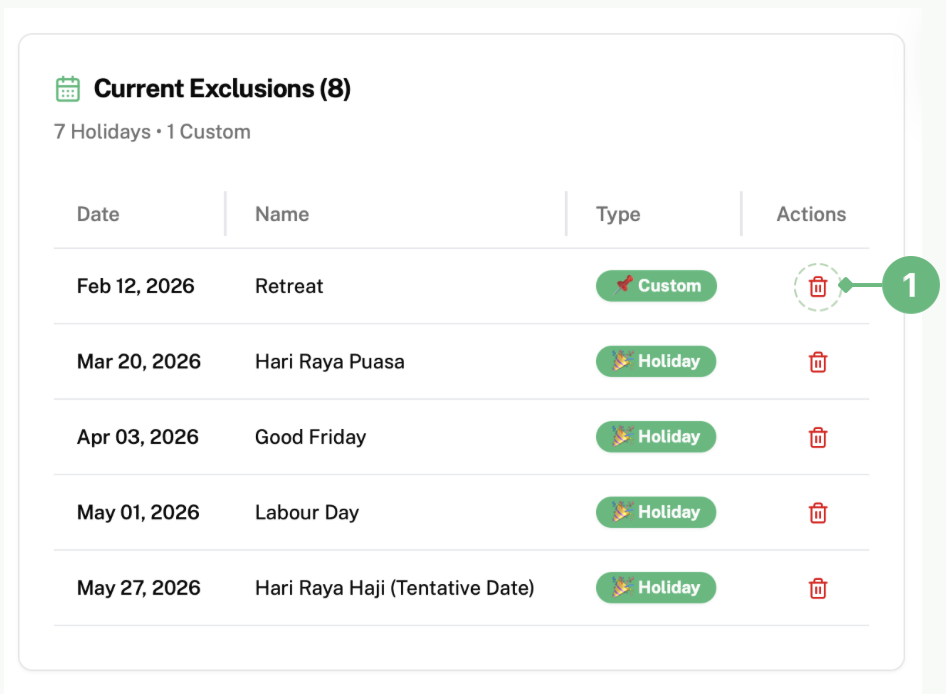Delete the Retreat exclusion via trash icon
Image resolution: width=946 pixels, height=694 pixels.
(x=818, y=287)
